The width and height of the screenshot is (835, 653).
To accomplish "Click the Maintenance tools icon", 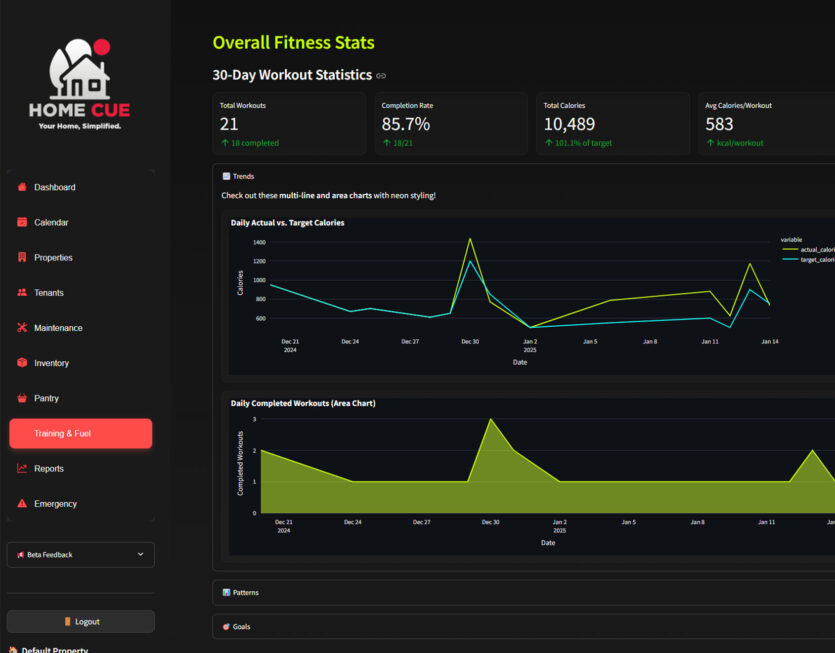I will coord(22,328).
